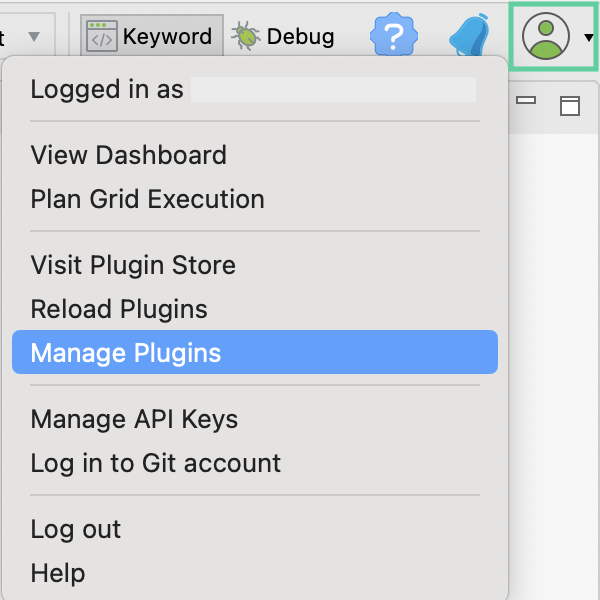Expand the dropdown arrow beside the profile avatar
The height and width of the screenshot is (600, 600).
coord(588,38)
